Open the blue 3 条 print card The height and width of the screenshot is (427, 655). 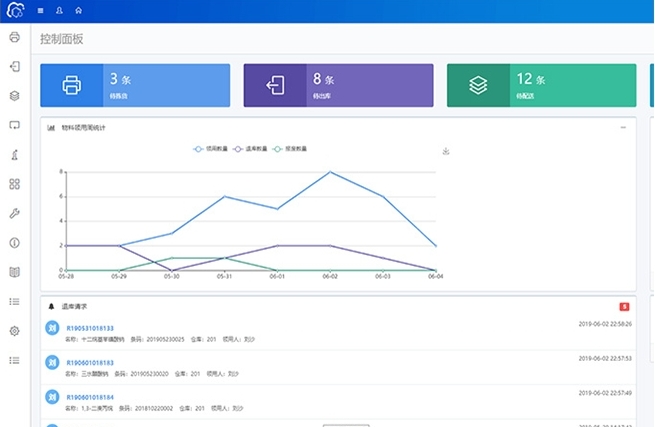(135, 85)
